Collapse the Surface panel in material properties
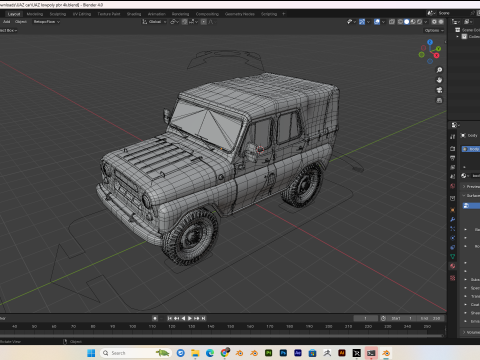Screen dimensions: 480x360 (x=464, y=195)
